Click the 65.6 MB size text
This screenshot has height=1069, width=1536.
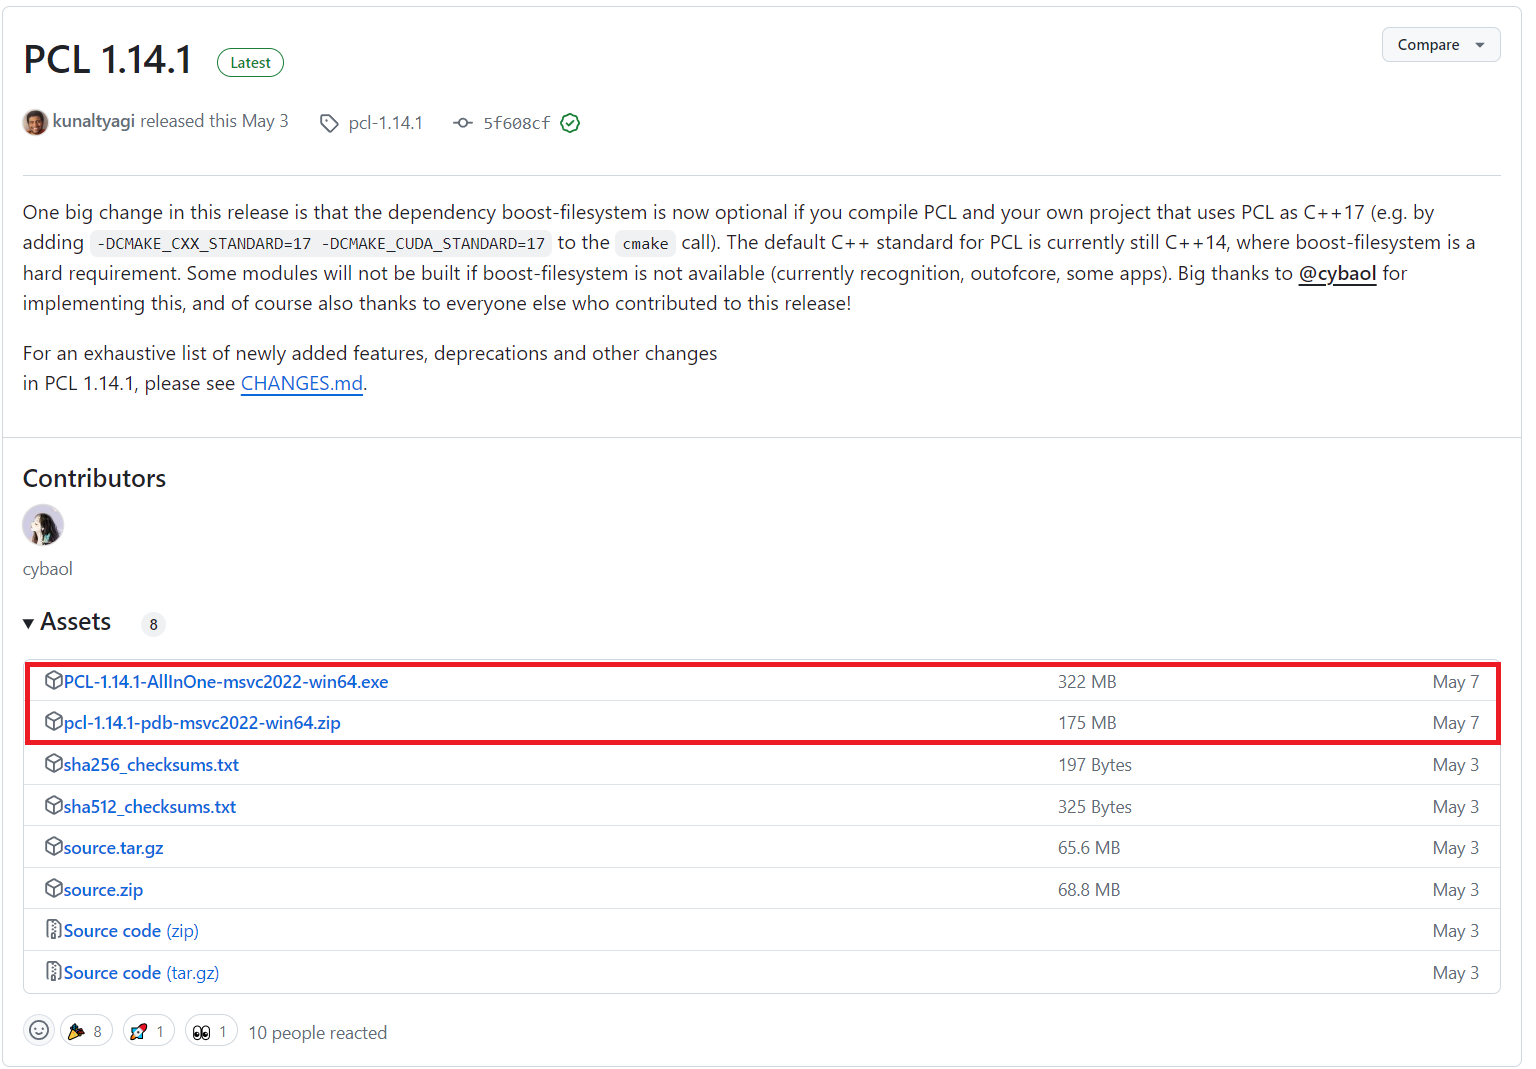[1089, 848]
